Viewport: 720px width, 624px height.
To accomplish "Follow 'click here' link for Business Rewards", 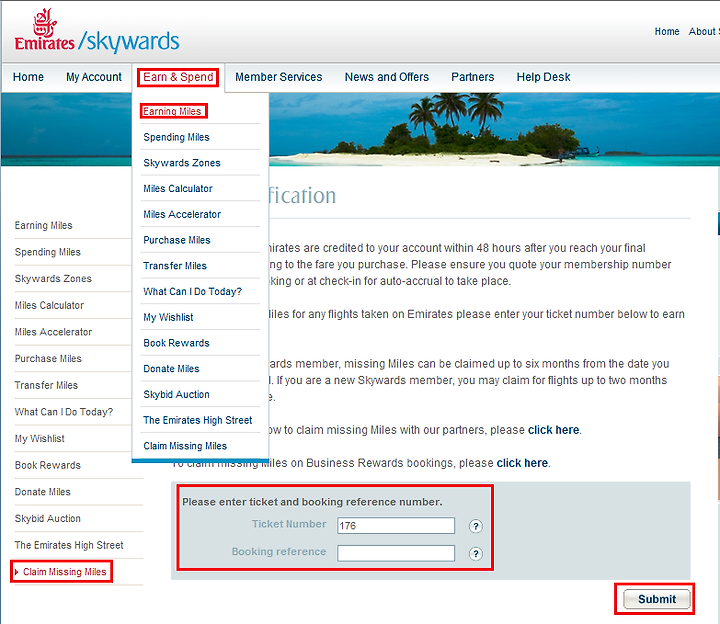I will [522, 463].
